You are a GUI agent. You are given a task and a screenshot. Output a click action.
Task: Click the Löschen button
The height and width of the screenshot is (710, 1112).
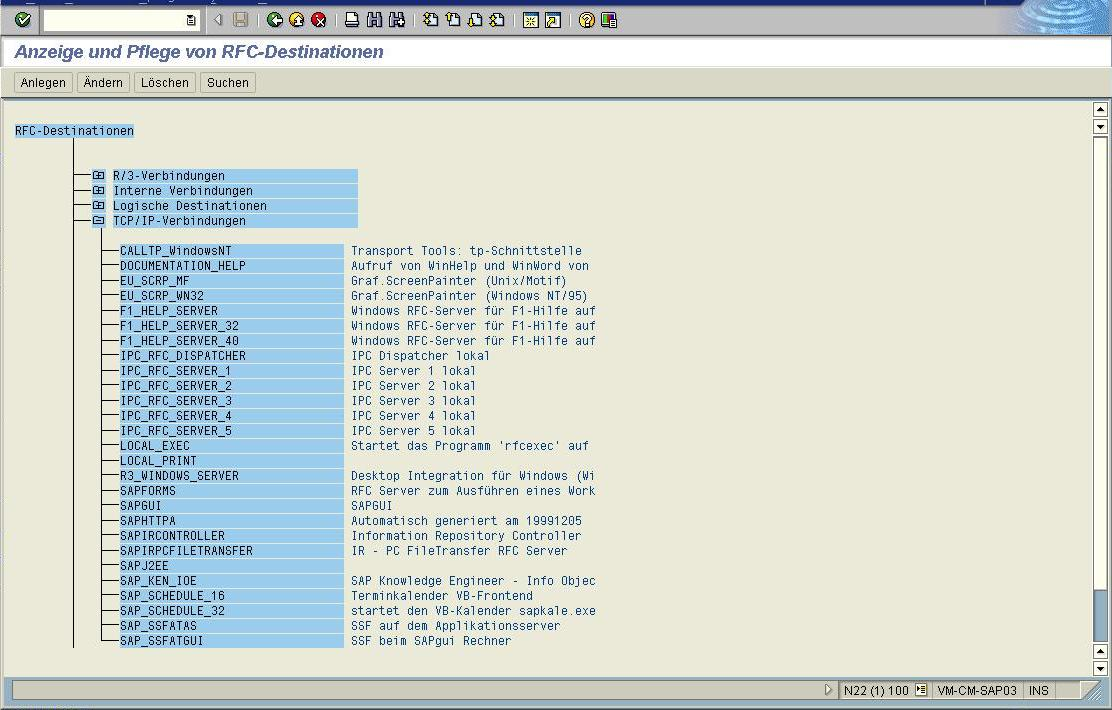[x=165, y=82]
